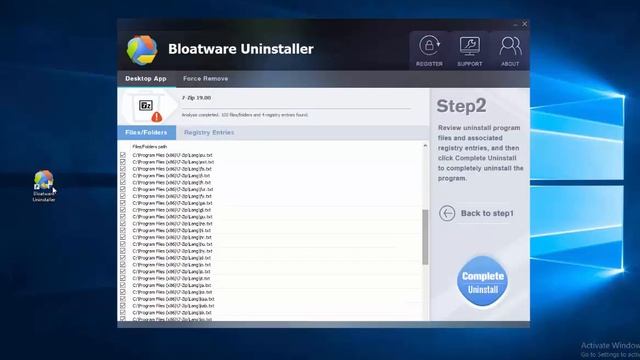Select the Lang\io.txt path row
This screenshot has width=640, height=360.
click(171, 264)
